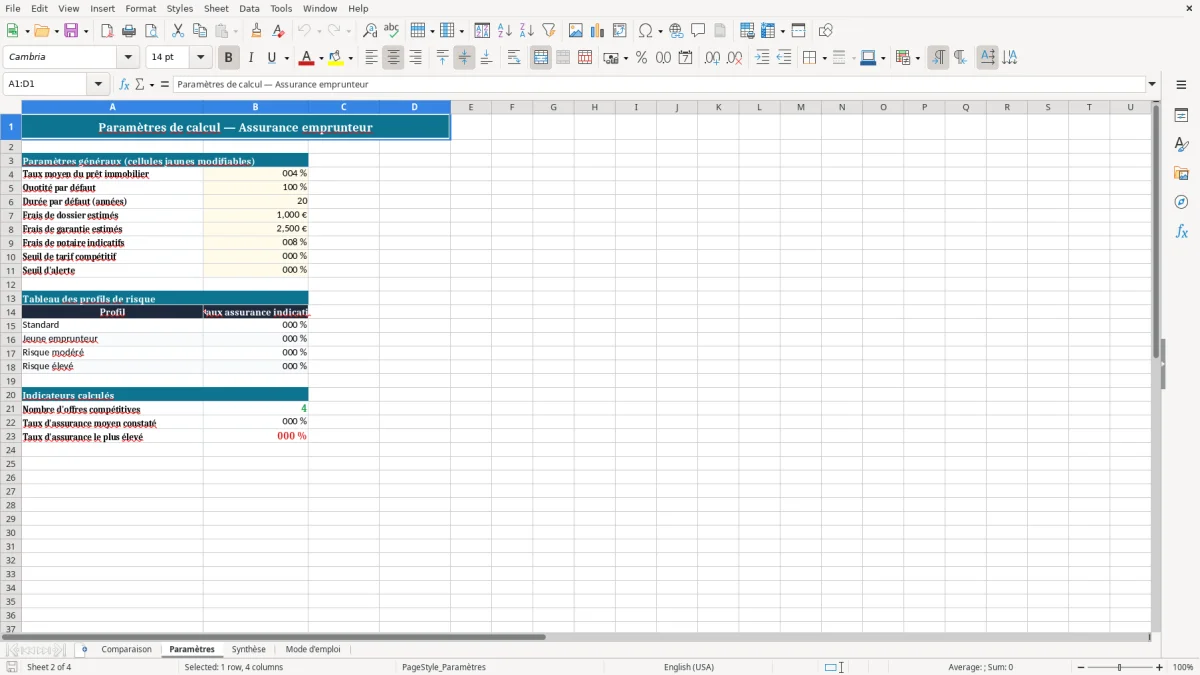The height and width of the screenshot is (675, 1200).
Task: Click the Sort Descending icon
Action: tap(527, 31)
